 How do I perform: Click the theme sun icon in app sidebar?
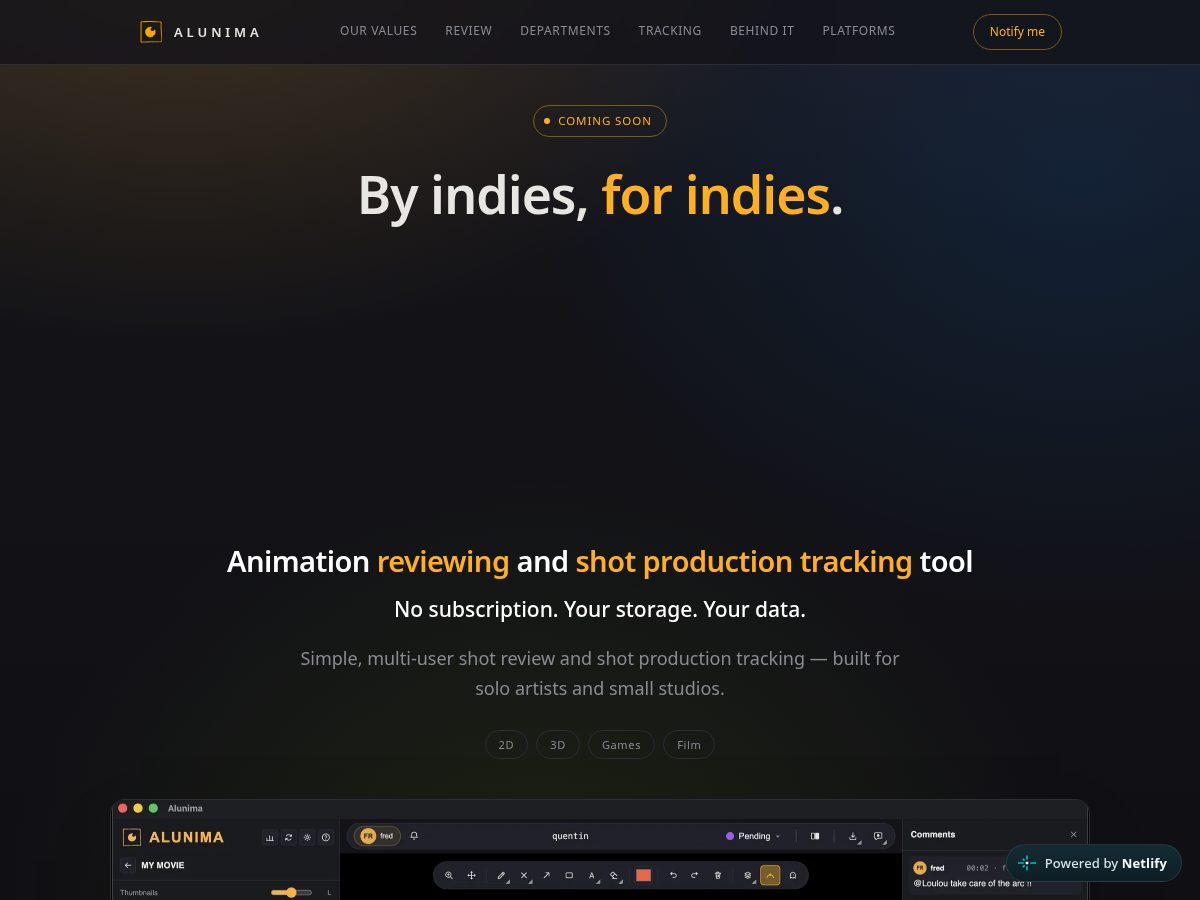pyautogui.click(x=307, y=837)
